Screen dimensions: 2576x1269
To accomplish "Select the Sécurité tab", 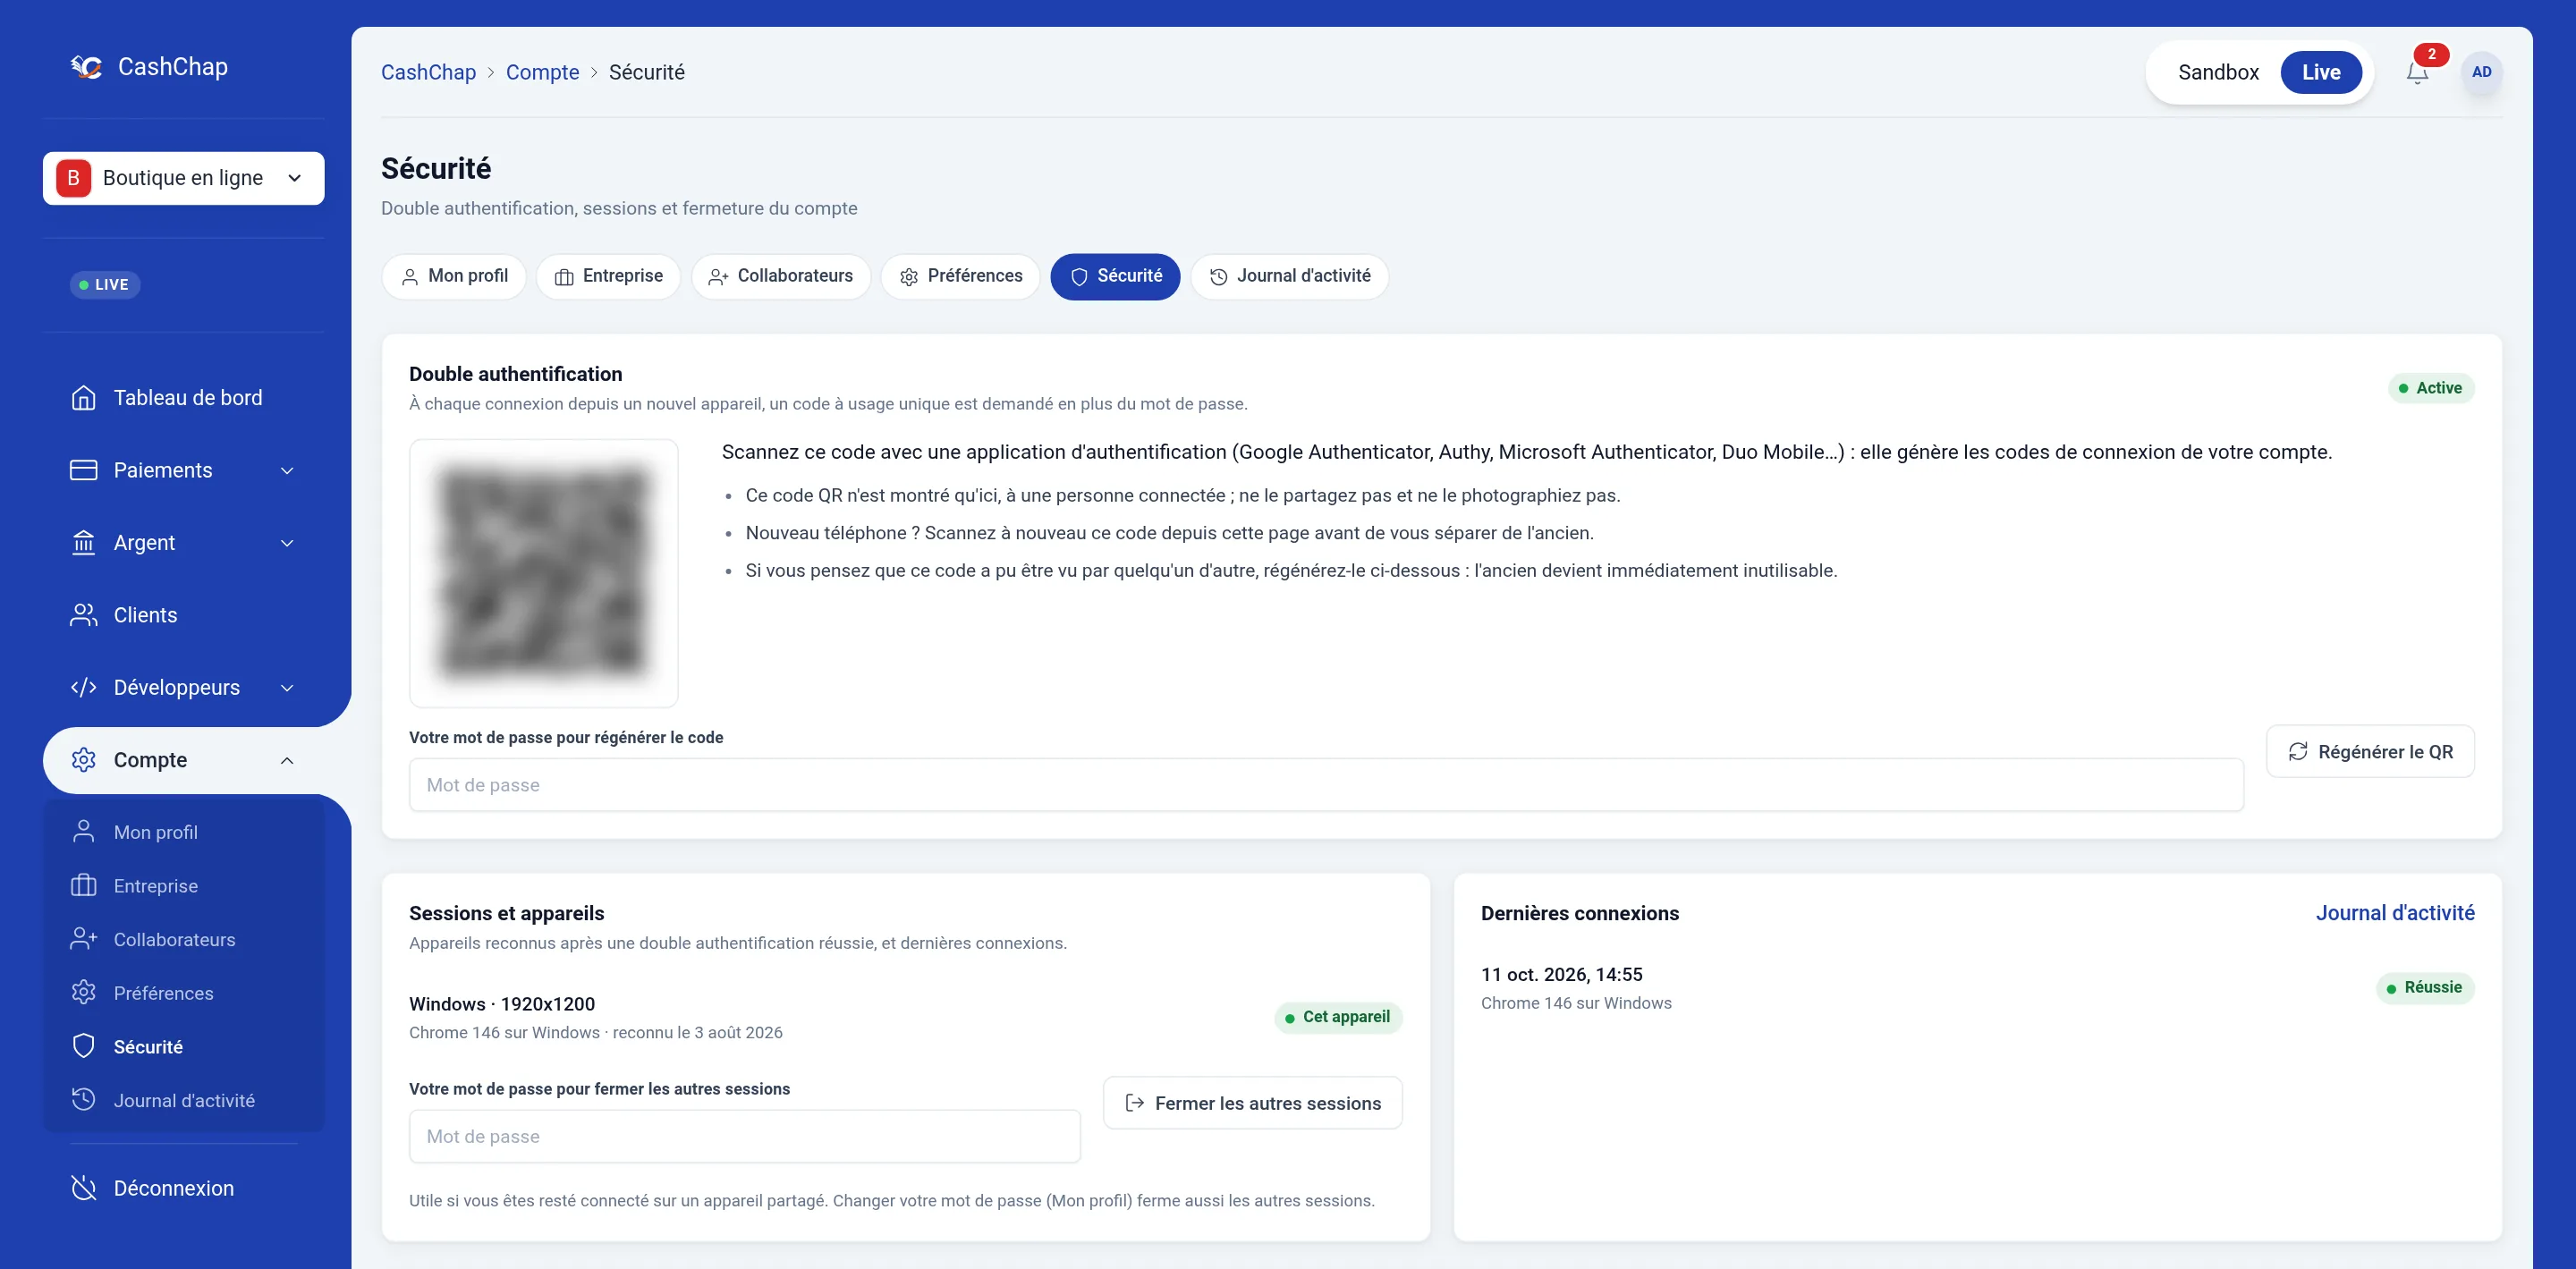I will (1115, 276).
